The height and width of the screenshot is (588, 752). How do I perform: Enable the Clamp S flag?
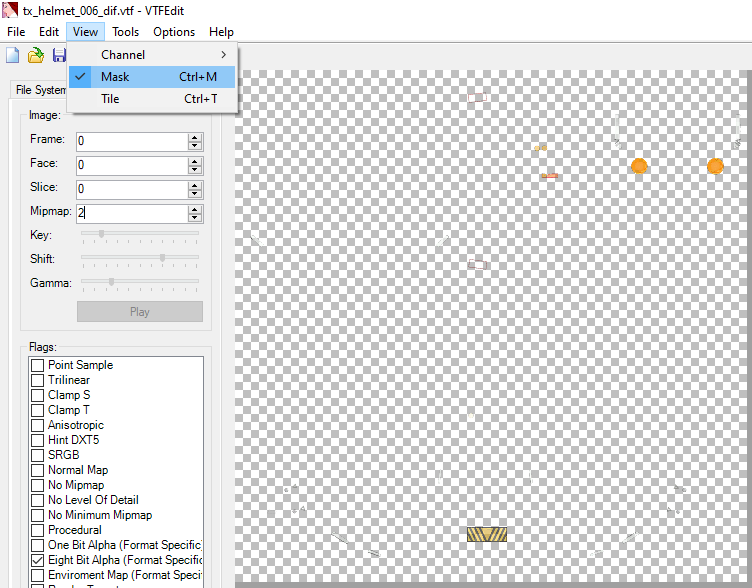pos(37,395)
